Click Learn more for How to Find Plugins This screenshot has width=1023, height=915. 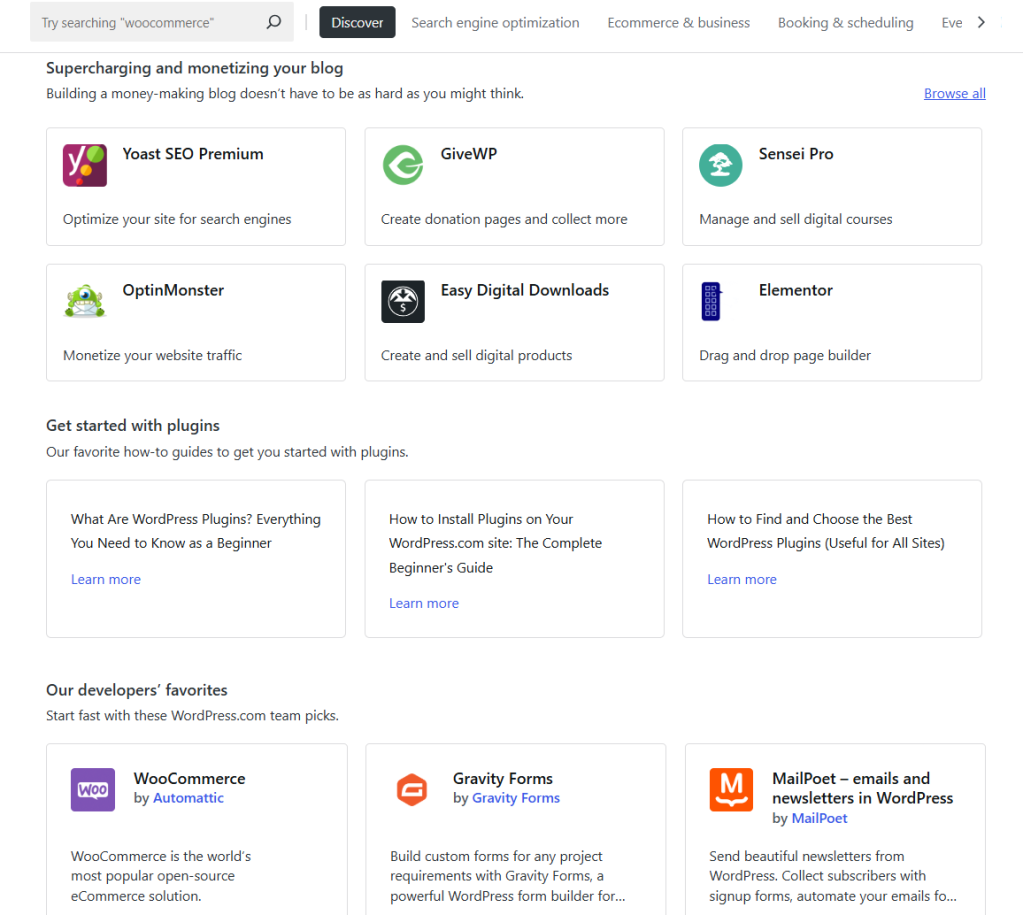[x=742, y=580]
